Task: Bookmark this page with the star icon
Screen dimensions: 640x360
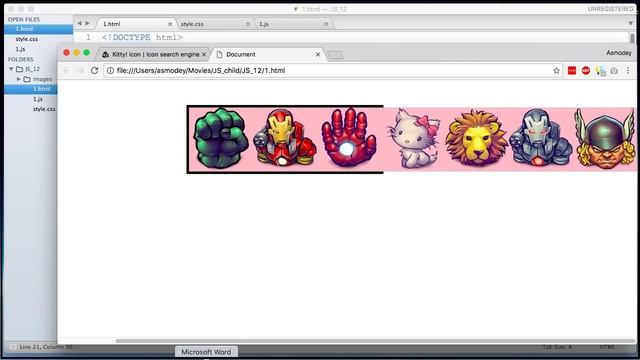Action: 556,71
